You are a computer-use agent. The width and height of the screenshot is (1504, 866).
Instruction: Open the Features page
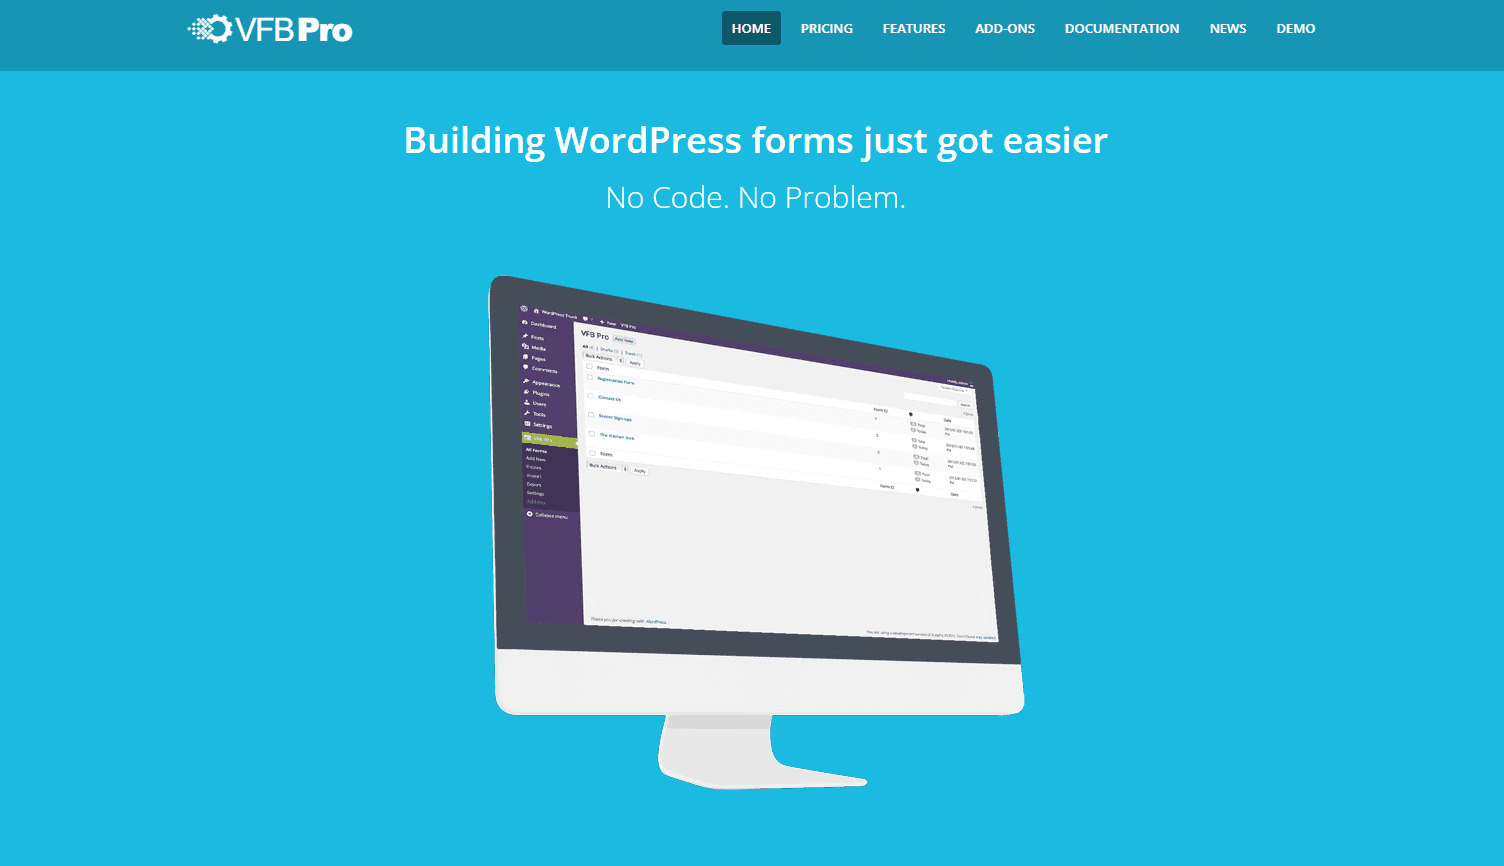pyautogui.click(x=914, y=28)
